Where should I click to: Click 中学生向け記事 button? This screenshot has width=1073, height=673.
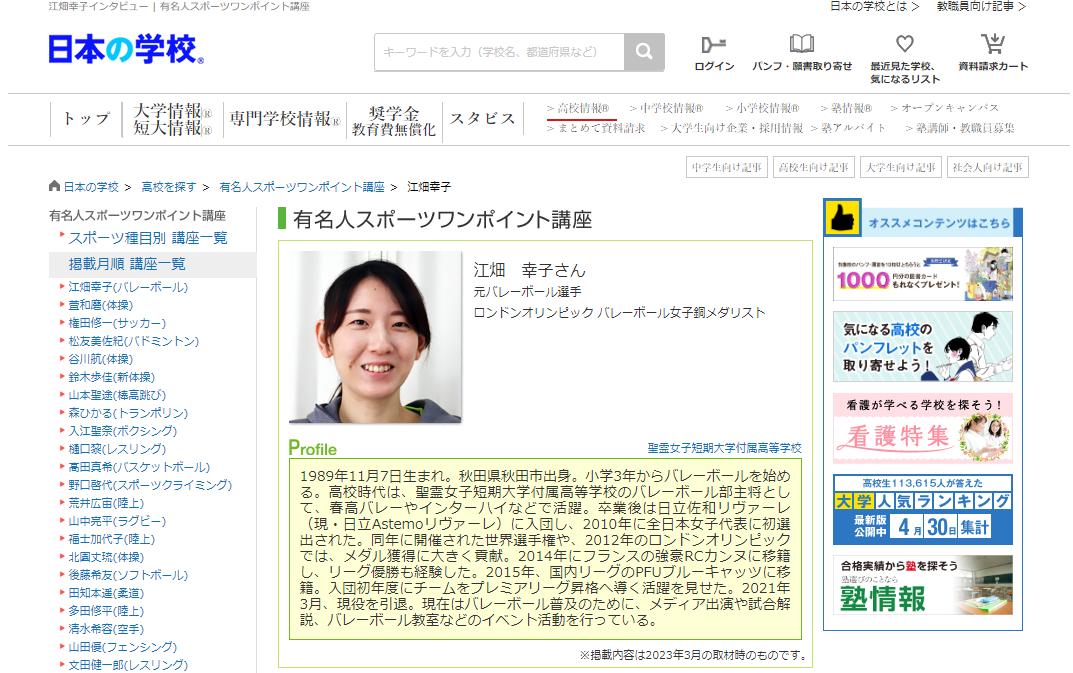coord(727,167)
